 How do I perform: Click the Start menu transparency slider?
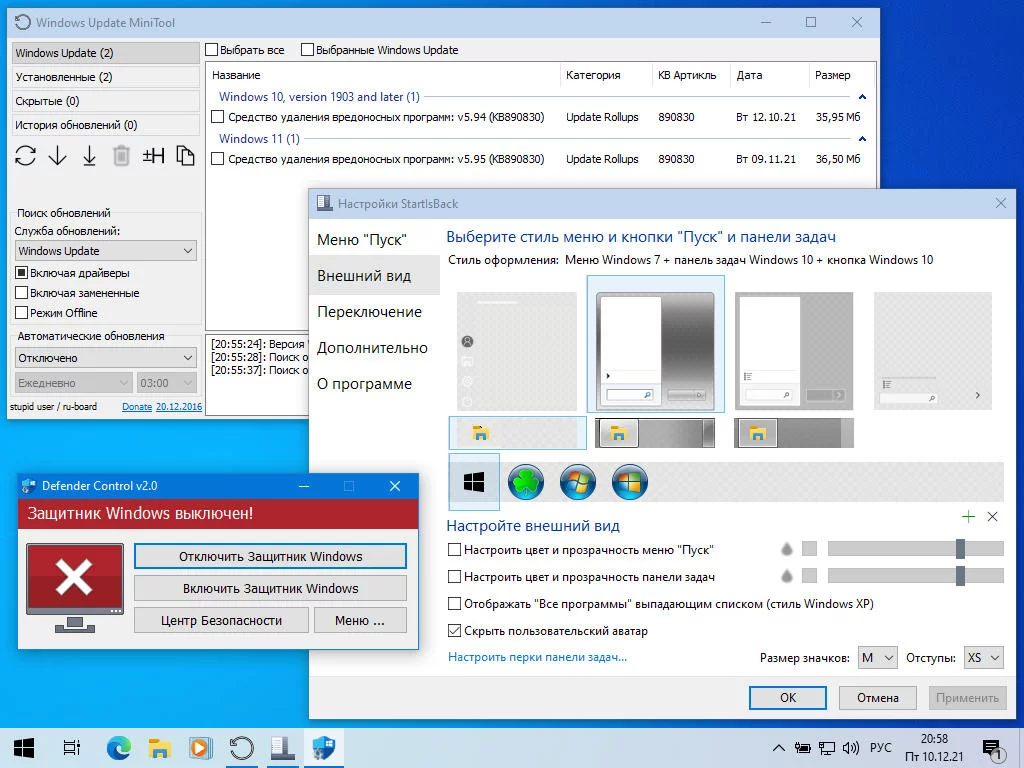click(x=915, y=549)
